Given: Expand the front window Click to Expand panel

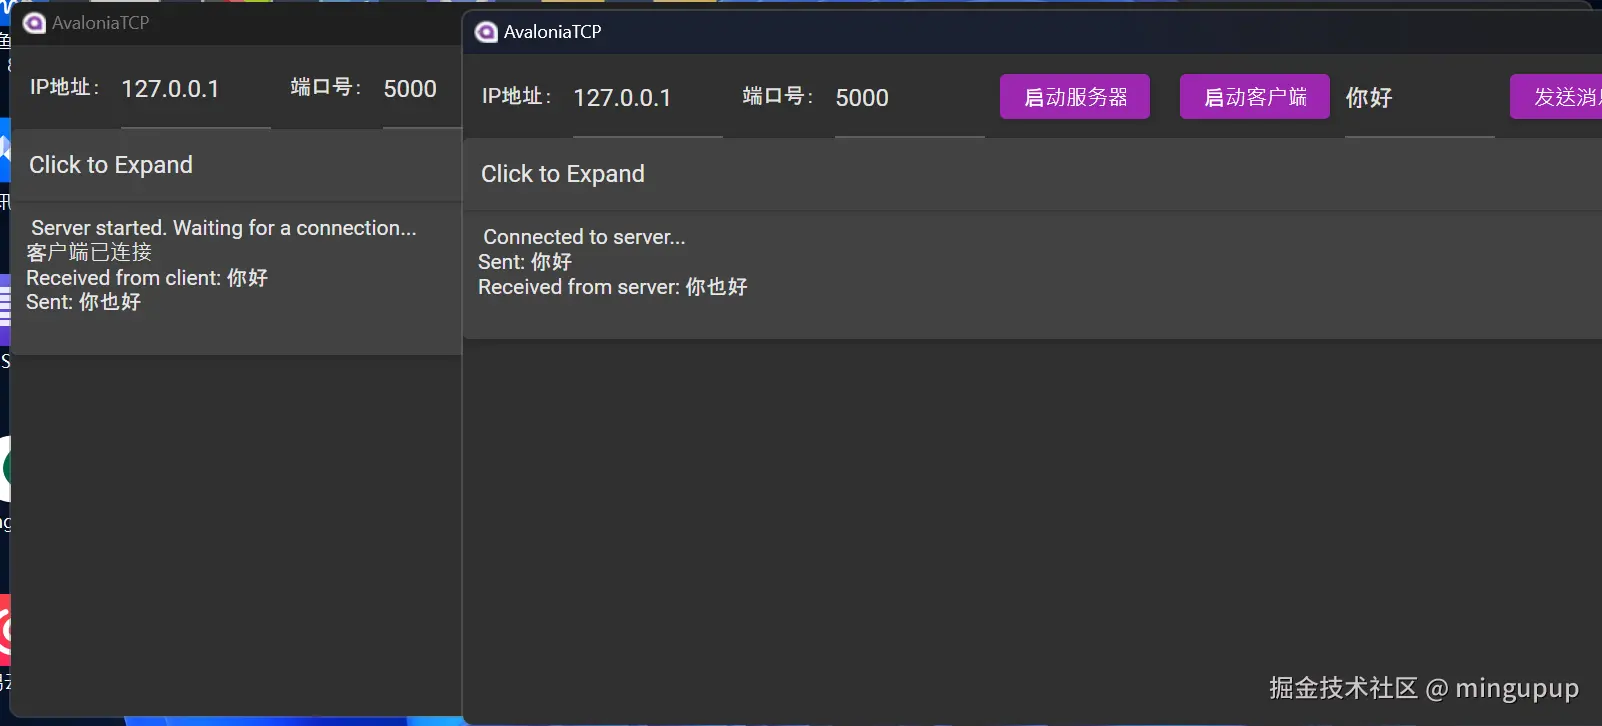Looking at the screenshot, I should coord(1032,174).
